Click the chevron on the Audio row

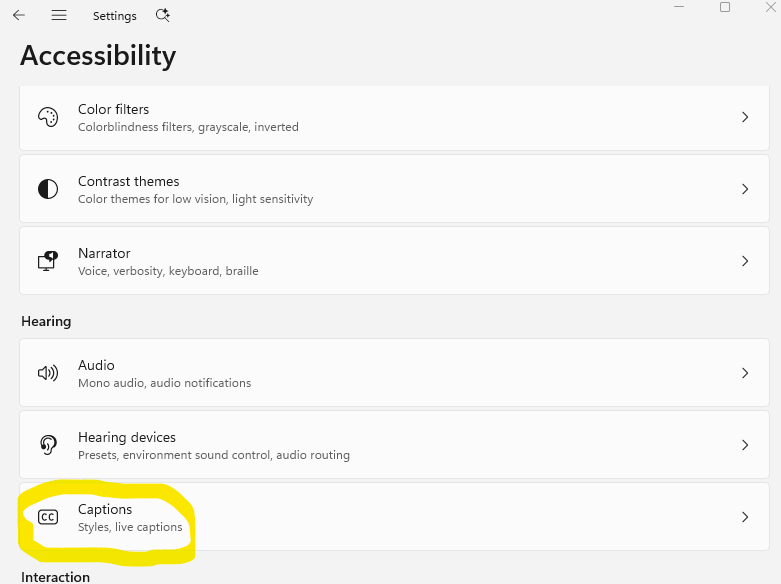pyautogui.click(x=745, y=373)
